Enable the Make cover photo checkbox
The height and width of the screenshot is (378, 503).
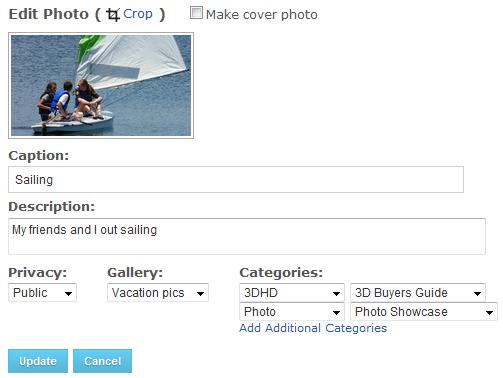tap(196, 13)
